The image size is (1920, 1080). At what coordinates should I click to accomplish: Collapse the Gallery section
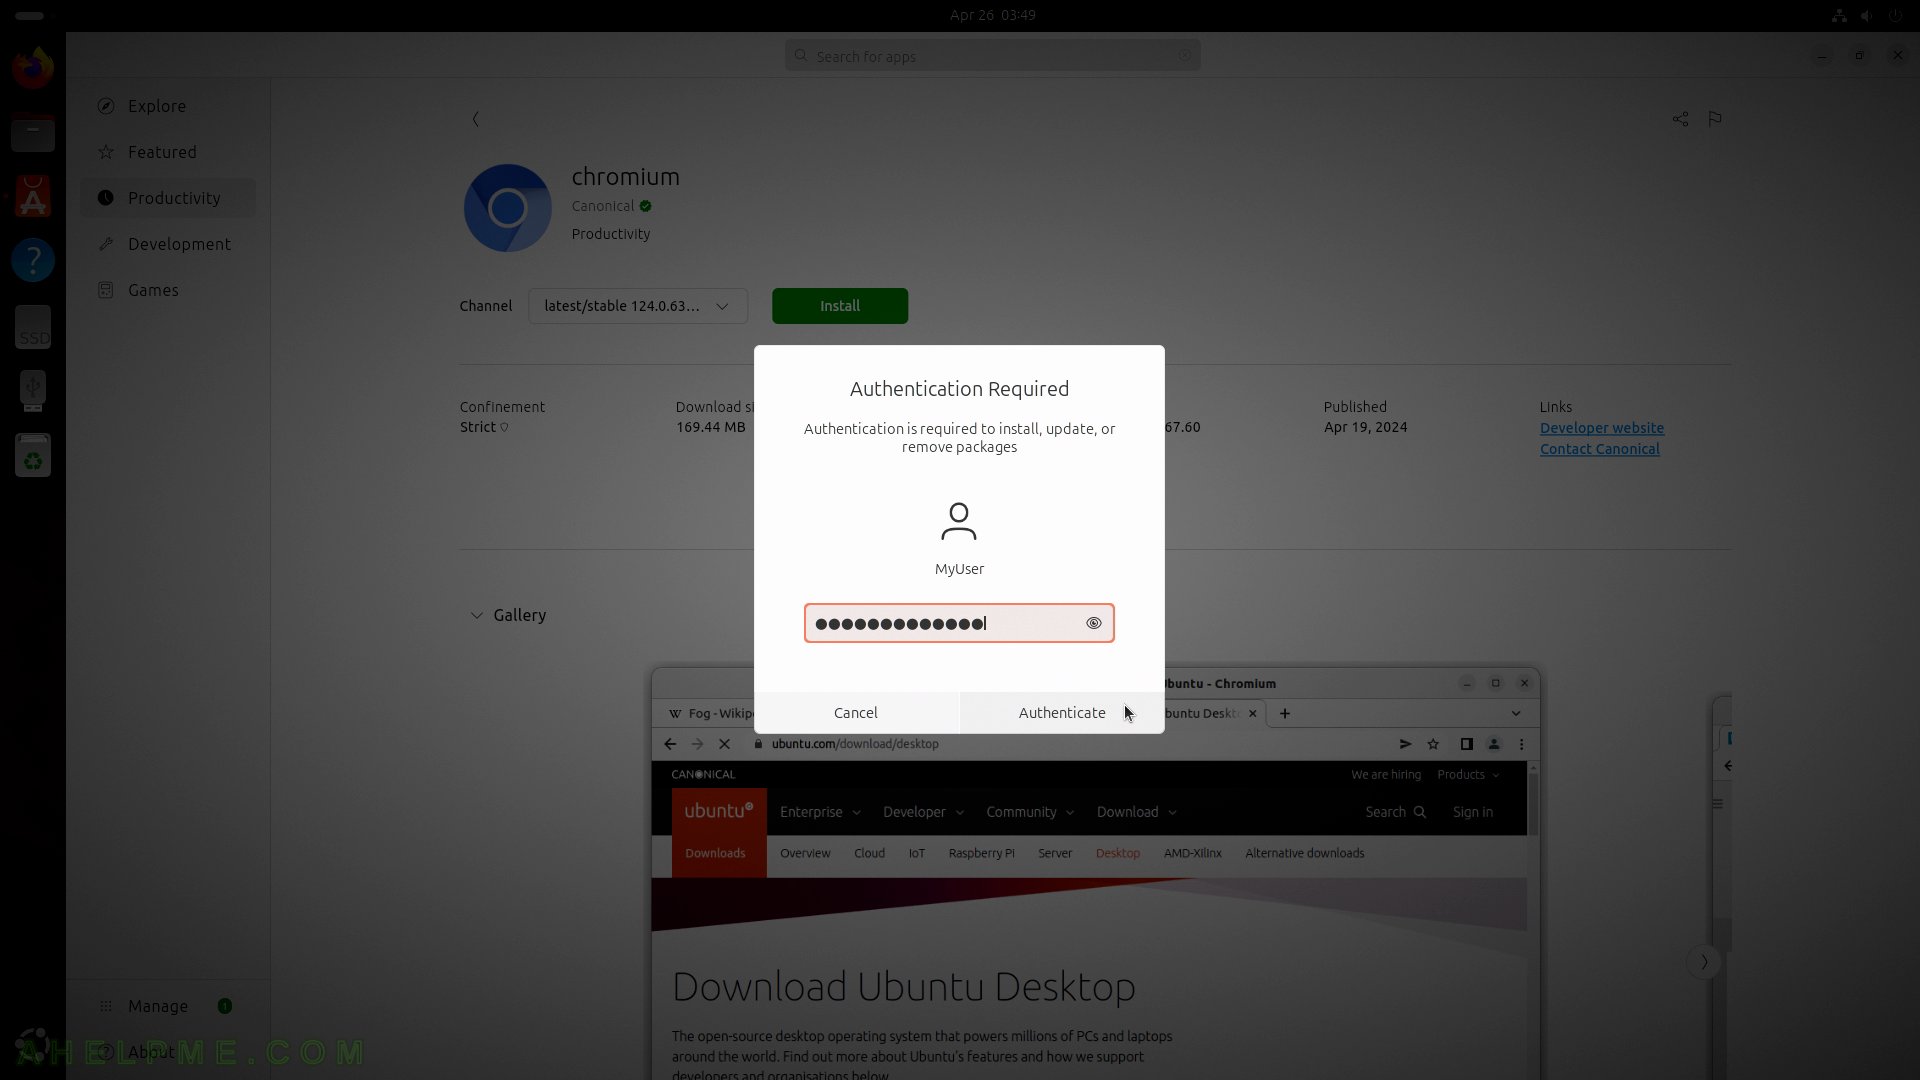click(x=477, y=615)
